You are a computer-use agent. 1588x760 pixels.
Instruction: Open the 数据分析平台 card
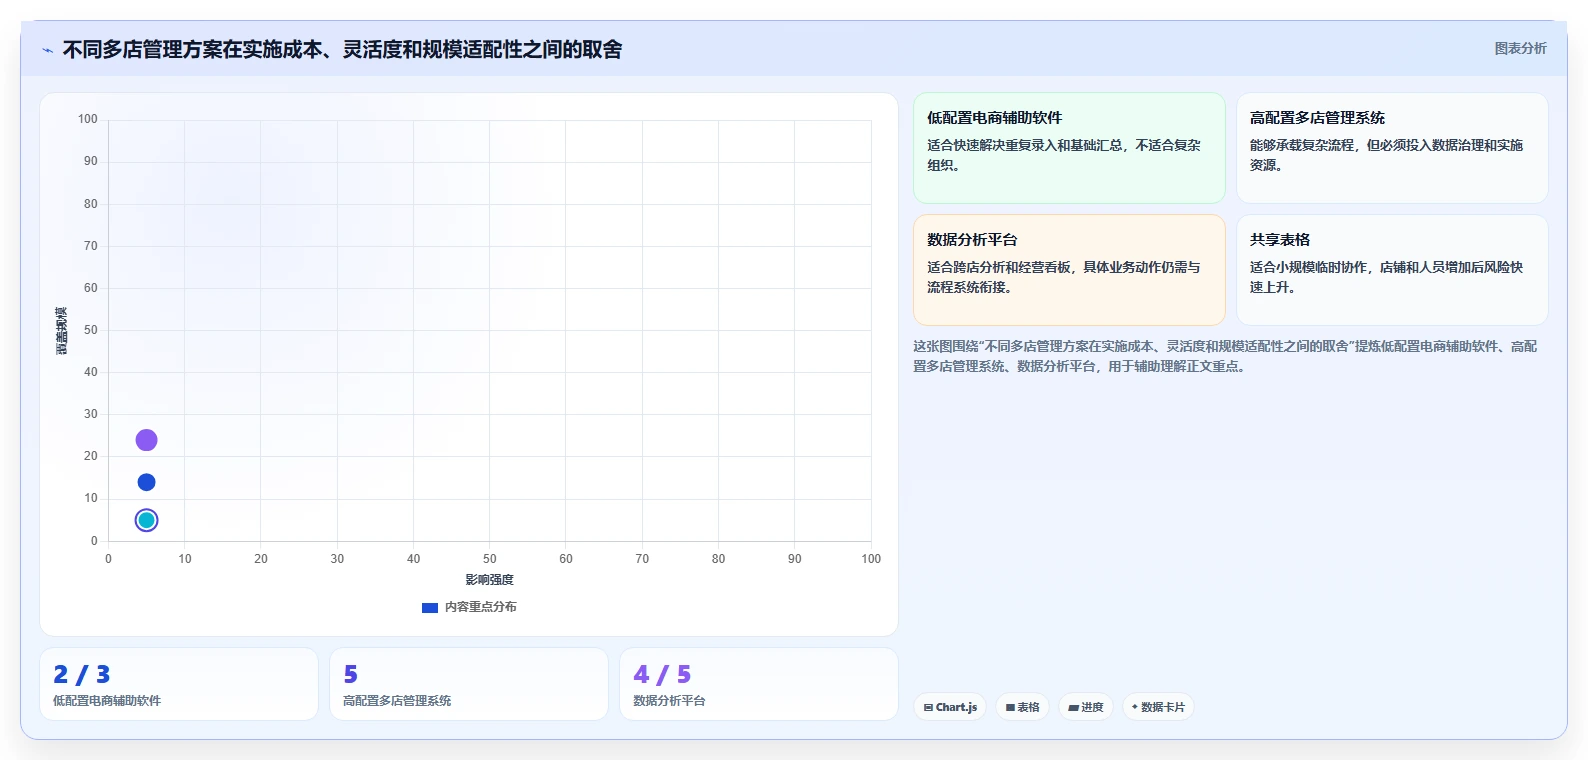(x=1069, y=270)
